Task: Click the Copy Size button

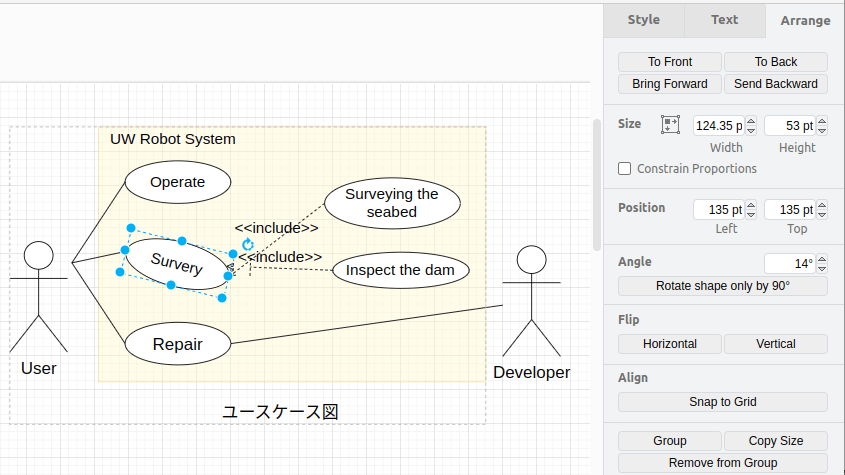Action: pos(775,441)
